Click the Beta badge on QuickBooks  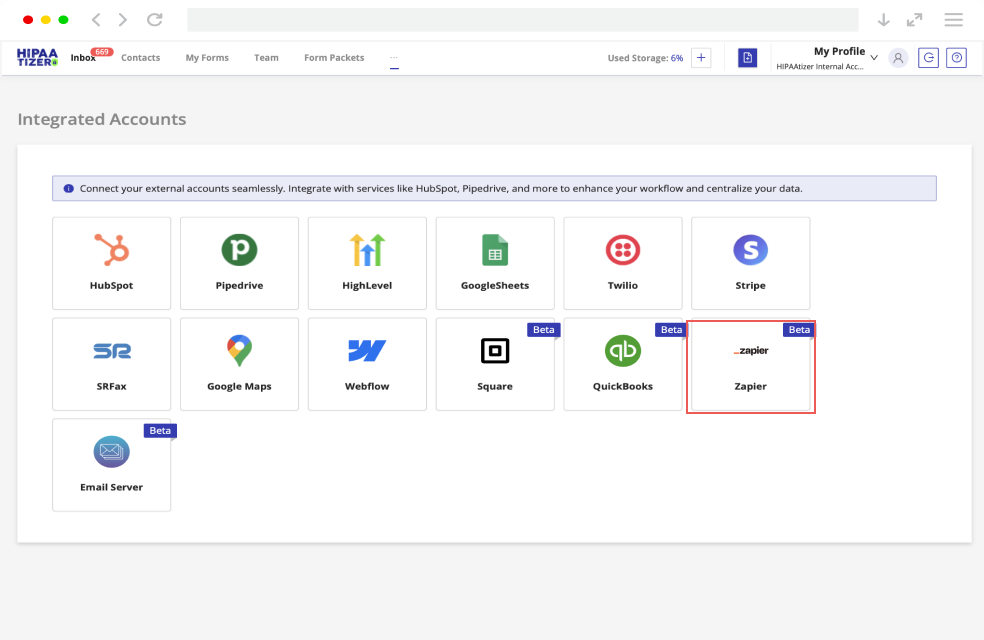(x=671, y=329)
